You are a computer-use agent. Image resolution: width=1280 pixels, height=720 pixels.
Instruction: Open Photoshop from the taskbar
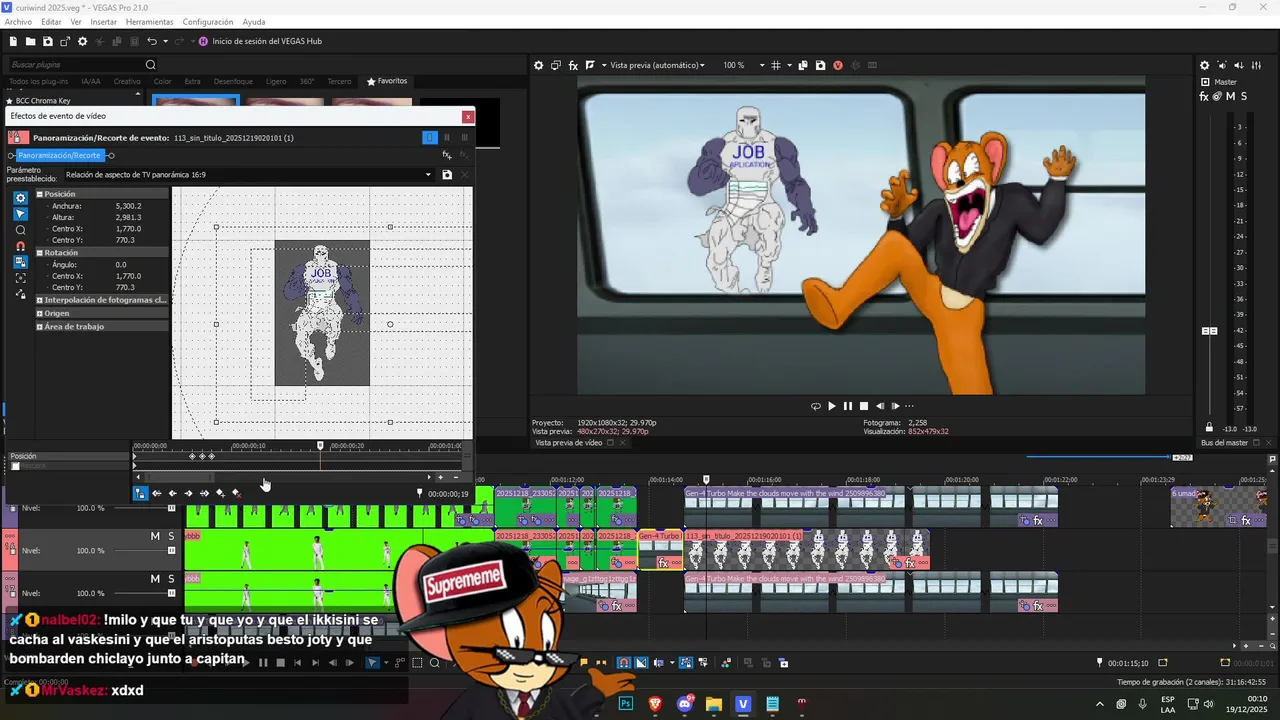(626, 704)
